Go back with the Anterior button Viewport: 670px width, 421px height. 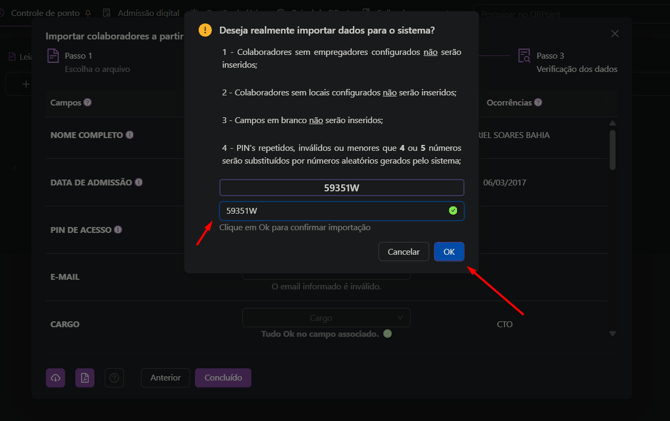point(165,378)
